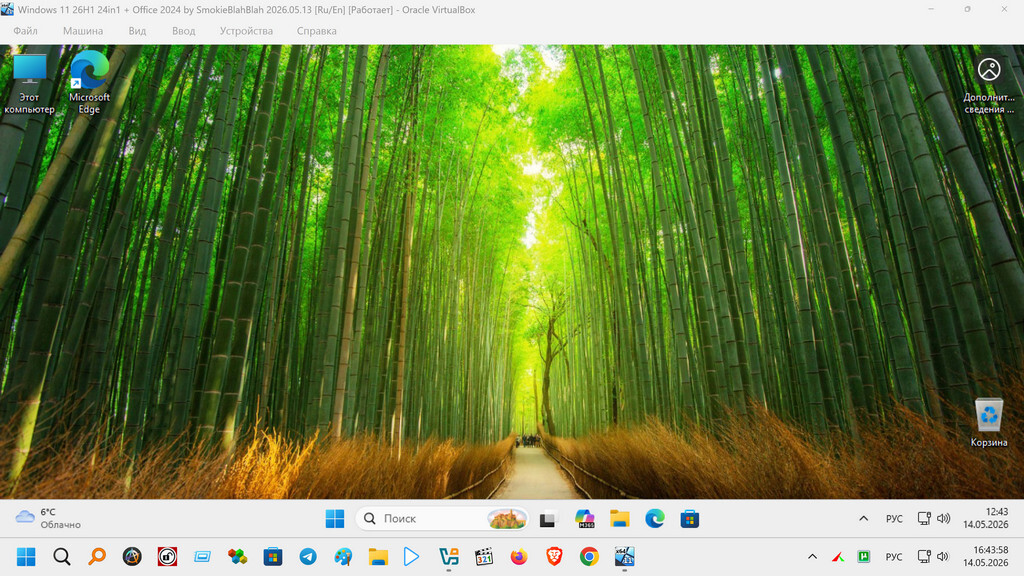
Task: Open the Машина menu
Action: pyautogui.click(x=83, y=31)
